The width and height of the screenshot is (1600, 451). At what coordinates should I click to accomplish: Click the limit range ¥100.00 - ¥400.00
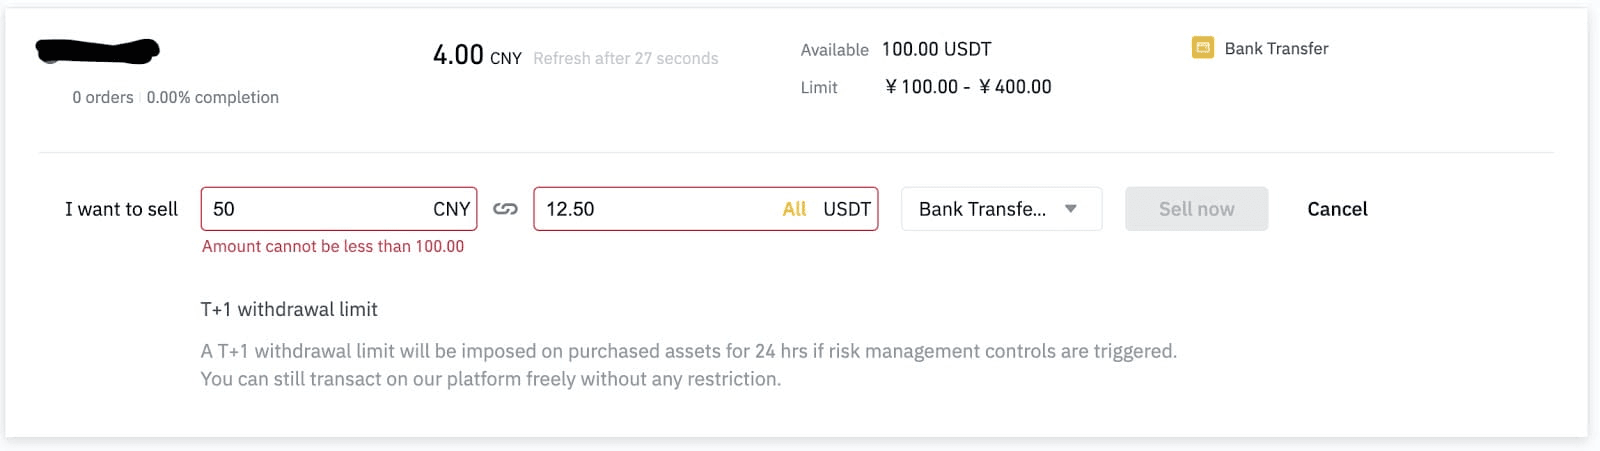point(968,87)
